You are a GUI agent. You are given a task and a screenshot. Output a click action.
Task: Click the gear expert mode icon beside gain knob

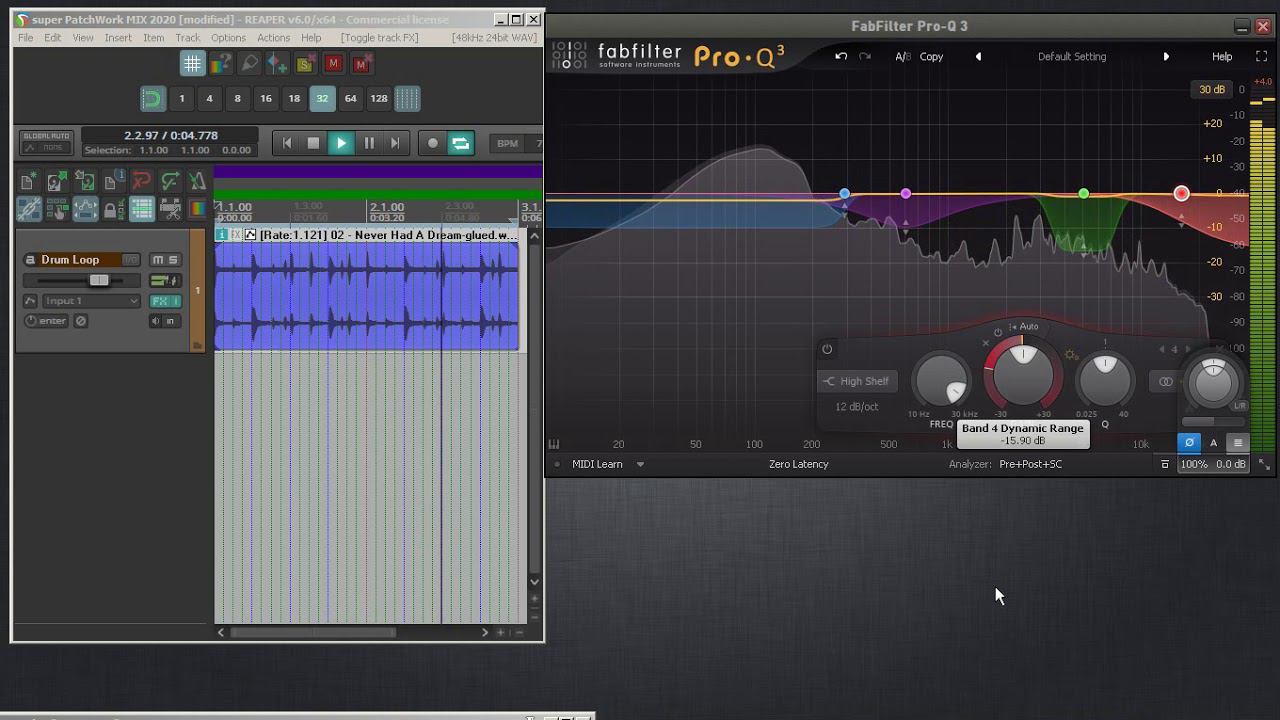[1071, 355]
